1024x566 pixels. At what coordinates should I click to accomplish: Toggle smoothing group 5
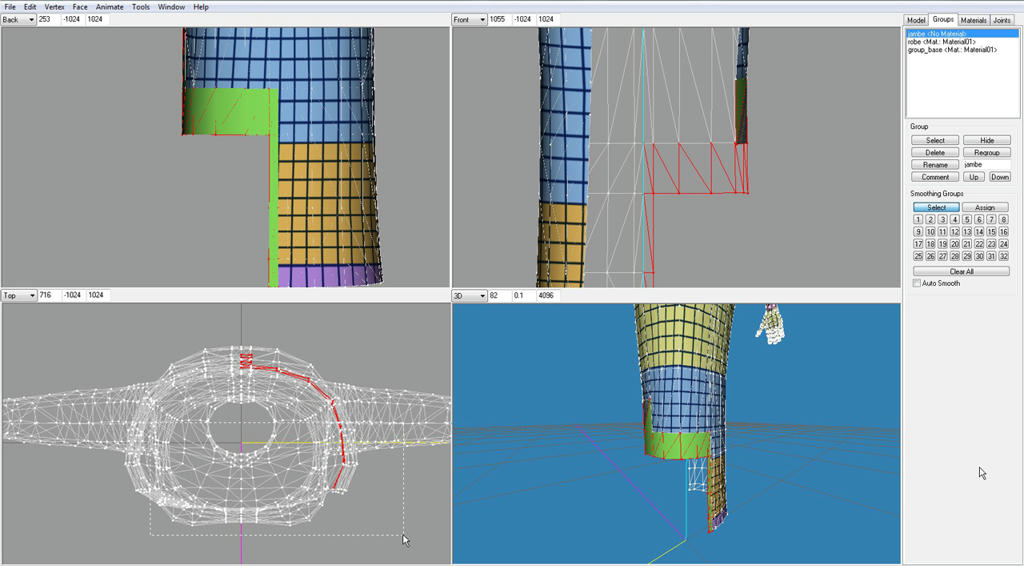point(967,220)
